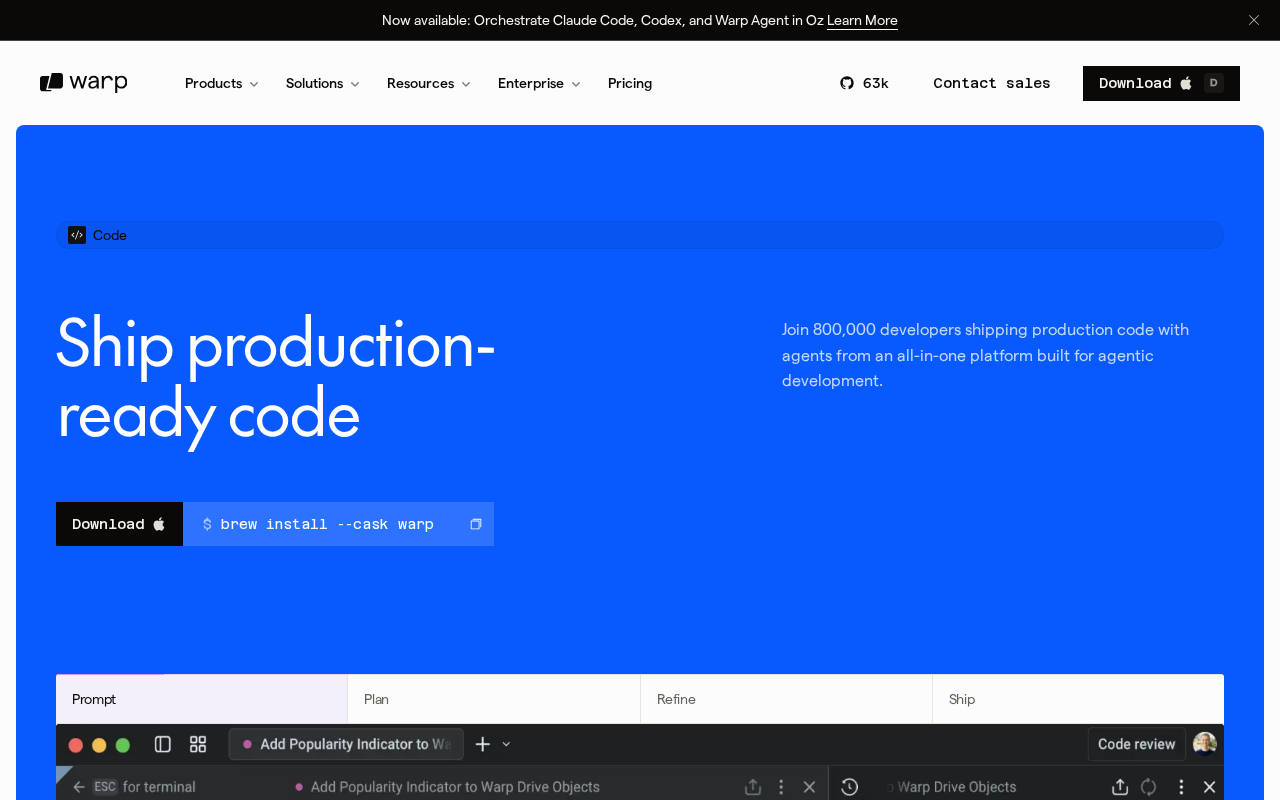Open the grid view icon in Warp window
This screenshot has height=800, width=1280.
[198, 744]
